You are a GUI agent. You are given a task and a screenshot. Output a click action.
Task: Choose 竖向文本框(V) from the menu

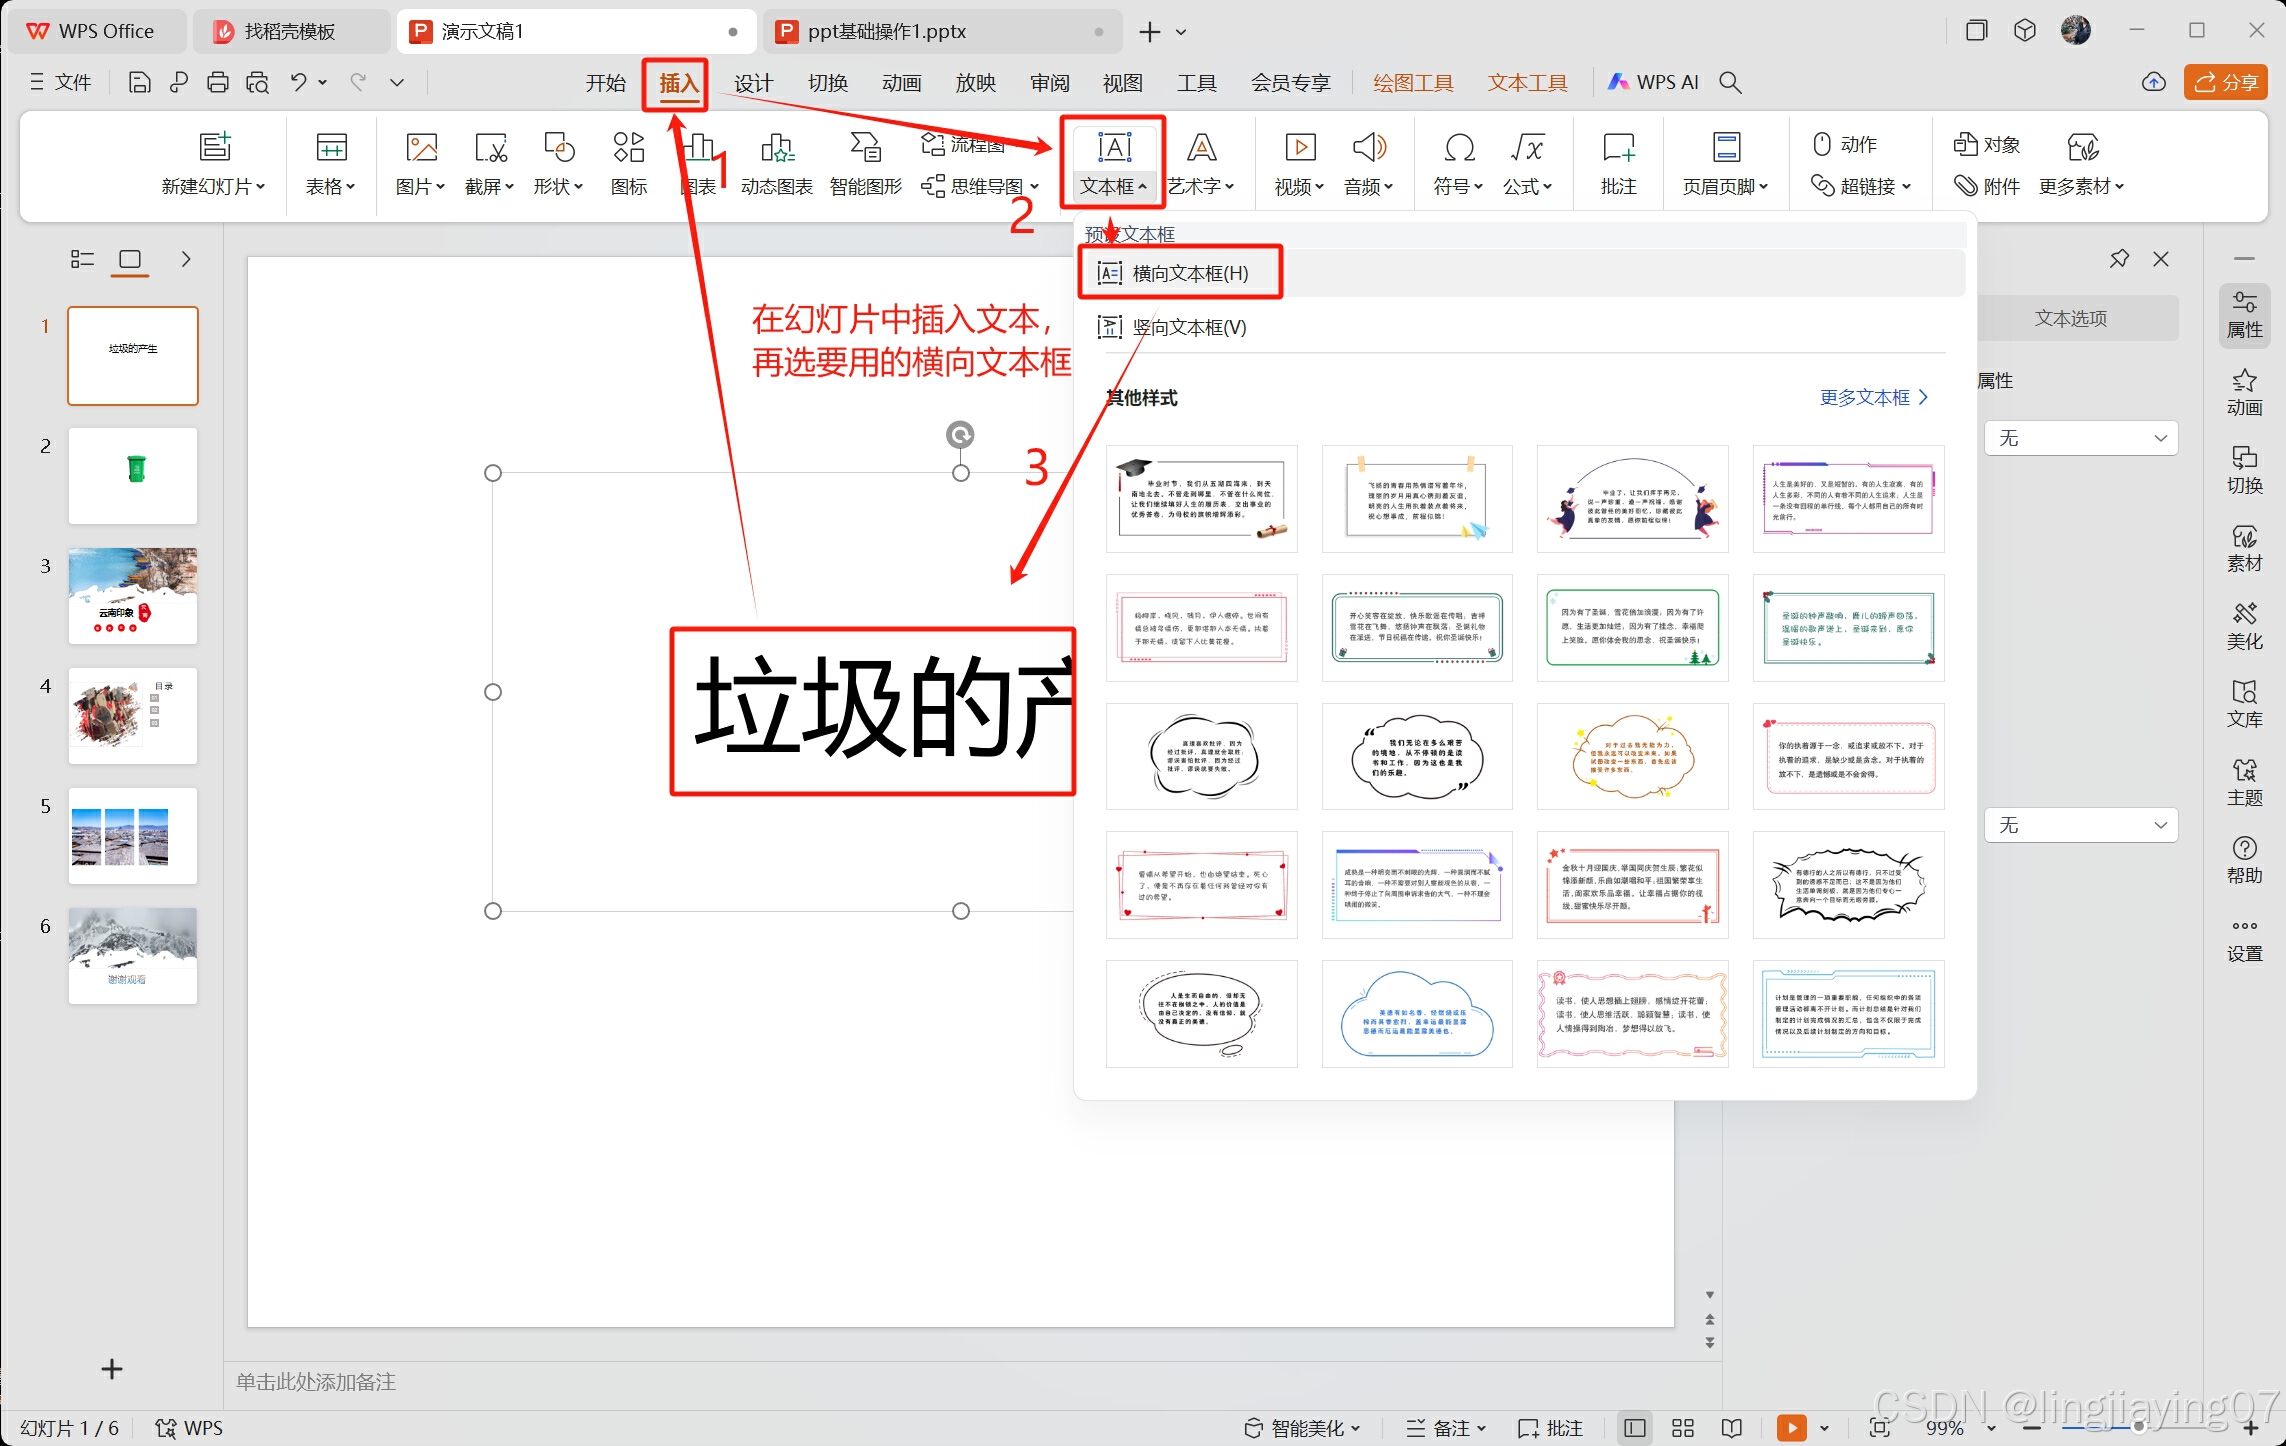pyautogui.click(x=1188, y=327)
